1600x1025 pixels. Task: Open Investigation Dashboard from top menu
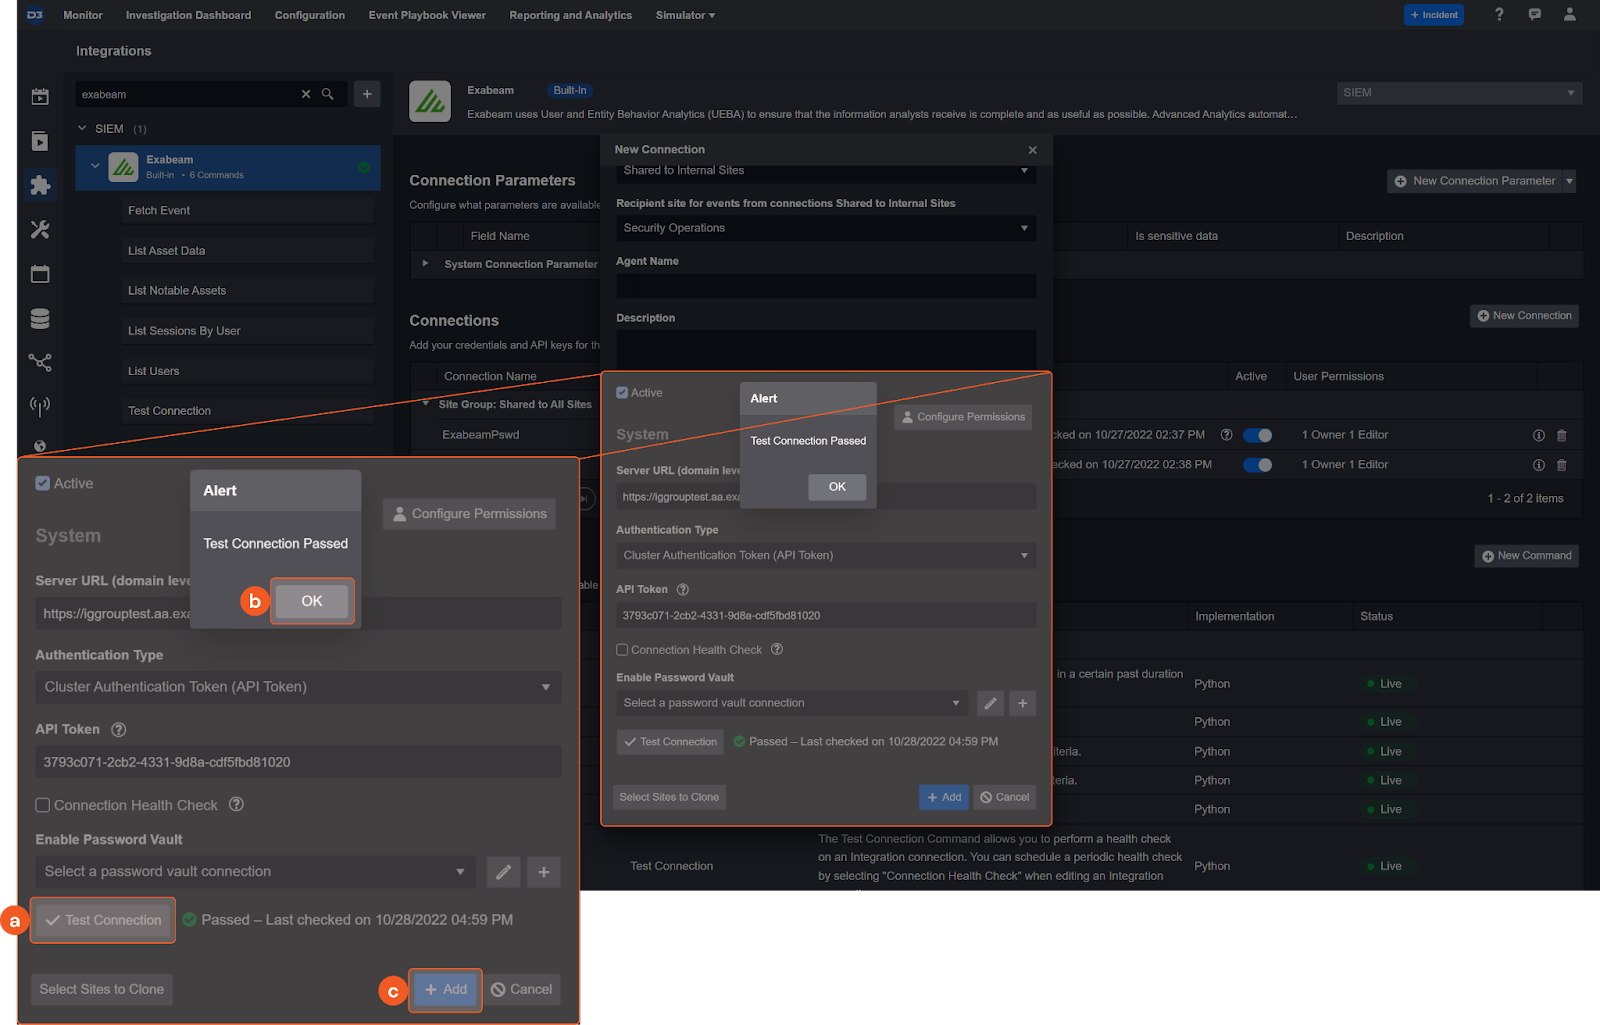coord(188,15)
